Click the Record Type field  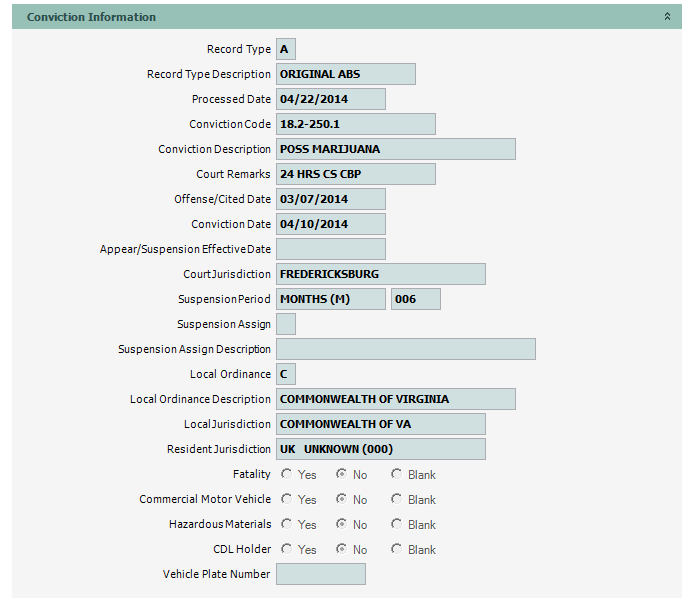coord(285,49)
